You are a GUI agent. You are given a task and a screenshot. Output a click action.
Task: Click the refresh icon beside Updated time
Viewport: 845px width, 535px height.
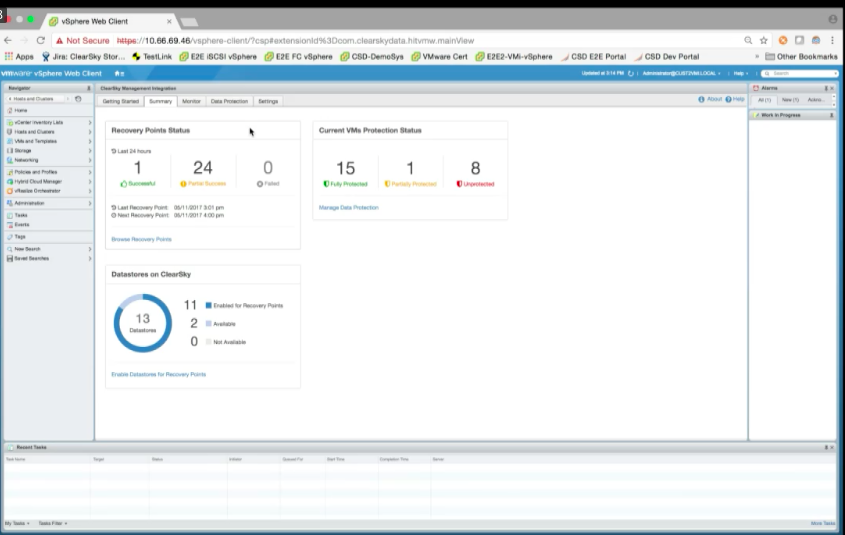[631, 73]
